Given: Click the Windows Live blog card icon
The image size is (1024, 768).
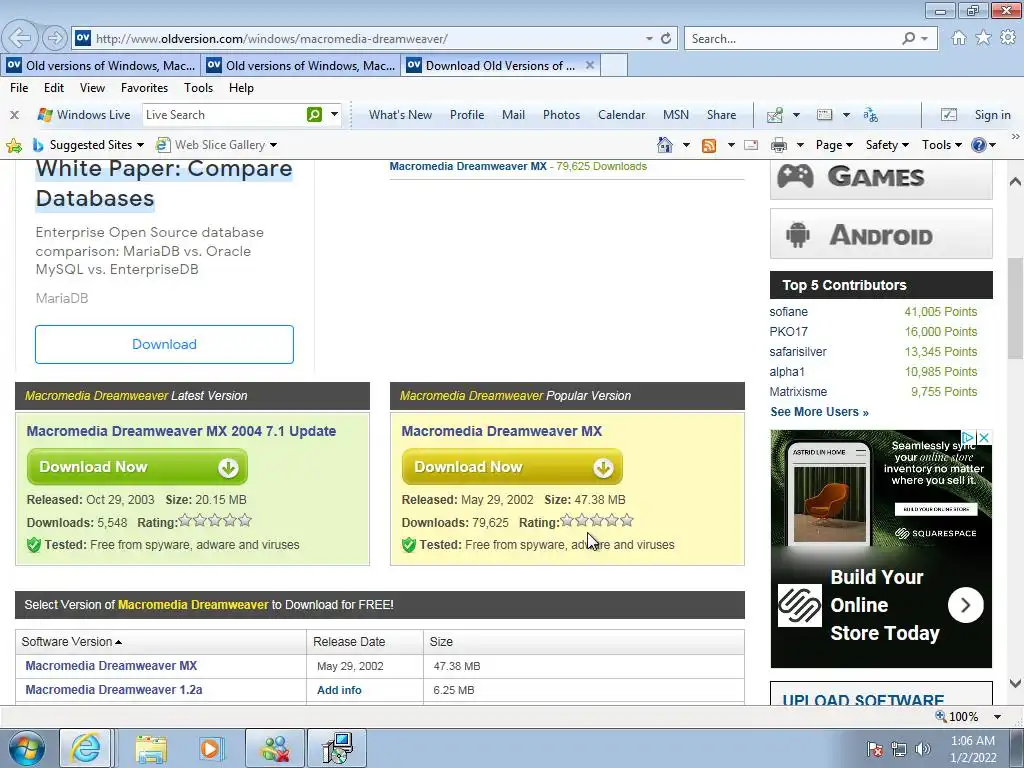Looking at the screenshot, I should [x=825, y=115].
